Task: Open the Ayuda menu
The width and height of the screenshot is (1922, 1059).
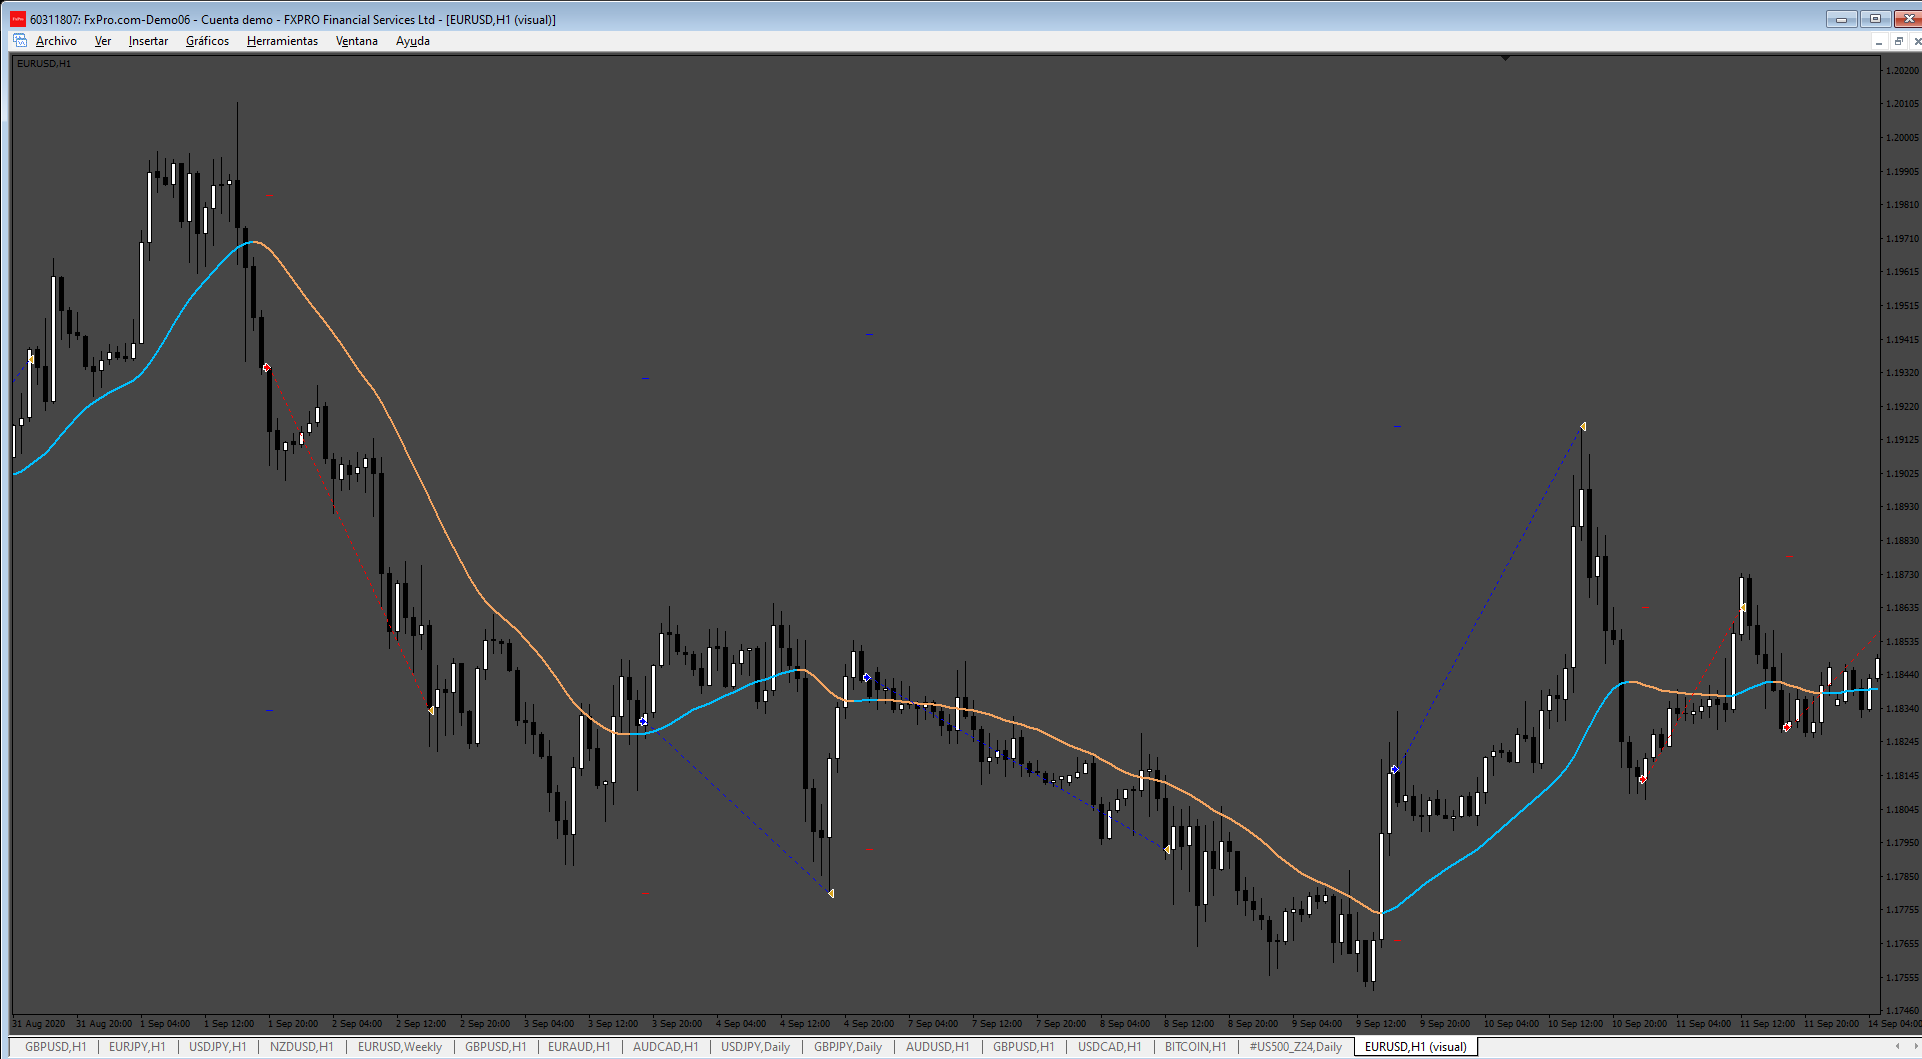Action: (x=413, y=41)
